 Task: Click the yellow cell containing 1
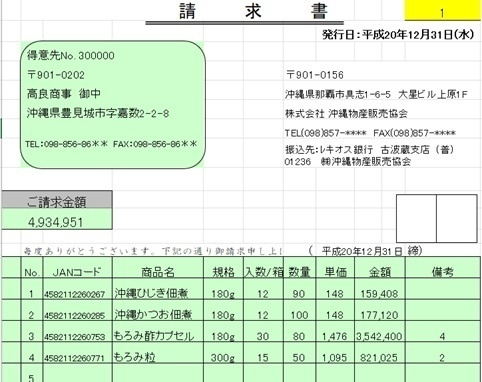pos(443,10)
